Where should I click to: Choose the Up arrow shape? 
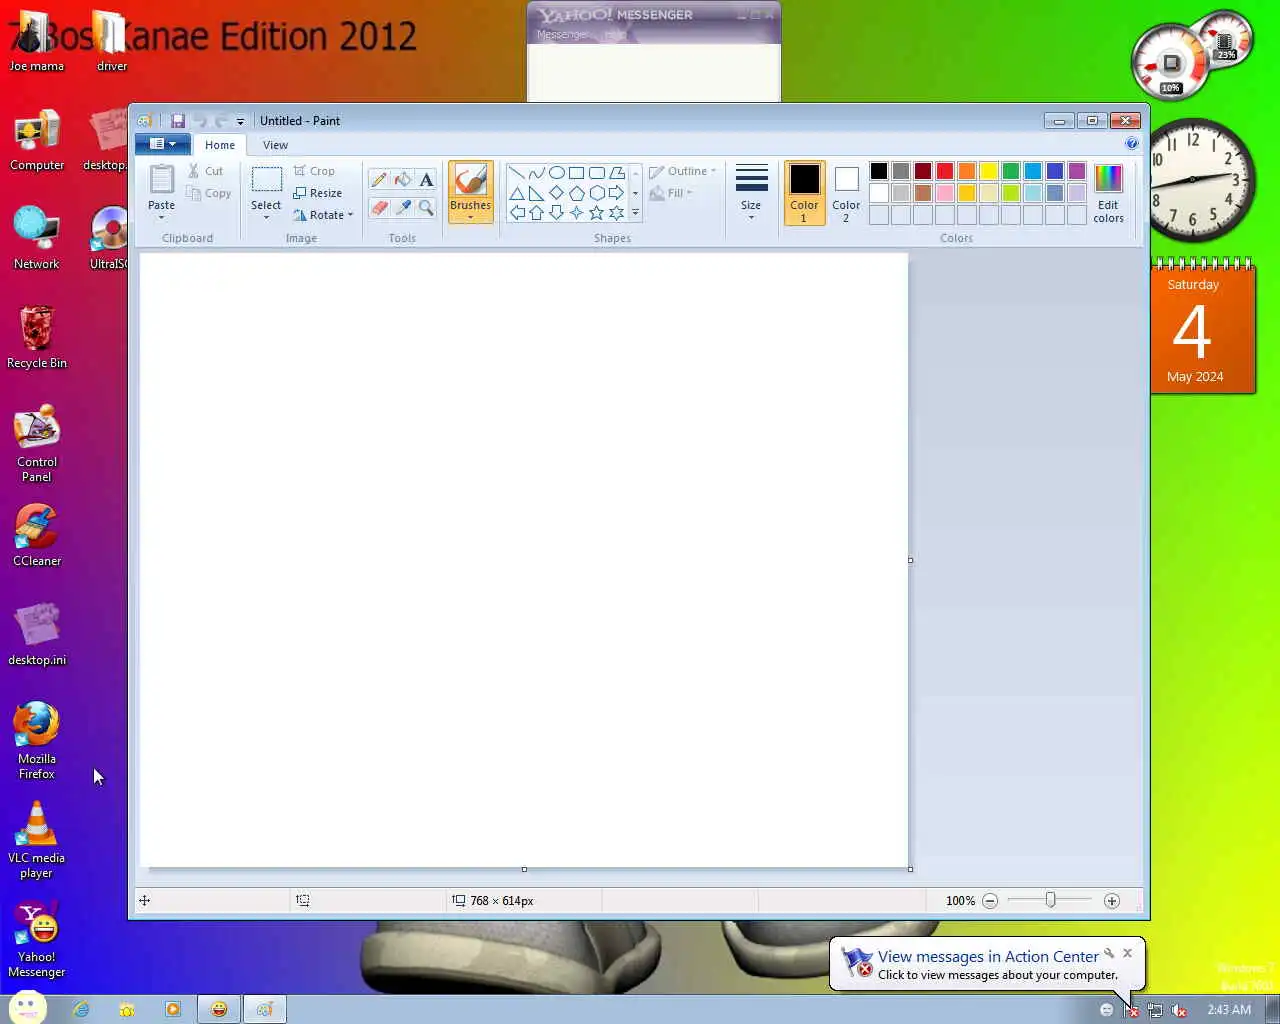tap(537, 213)
